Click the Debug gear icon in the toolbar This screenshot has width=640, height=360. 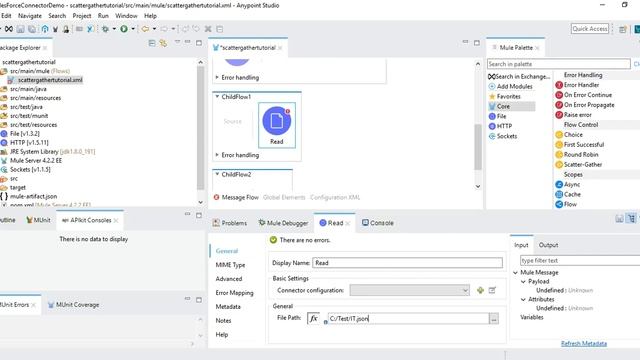[105, 29]
